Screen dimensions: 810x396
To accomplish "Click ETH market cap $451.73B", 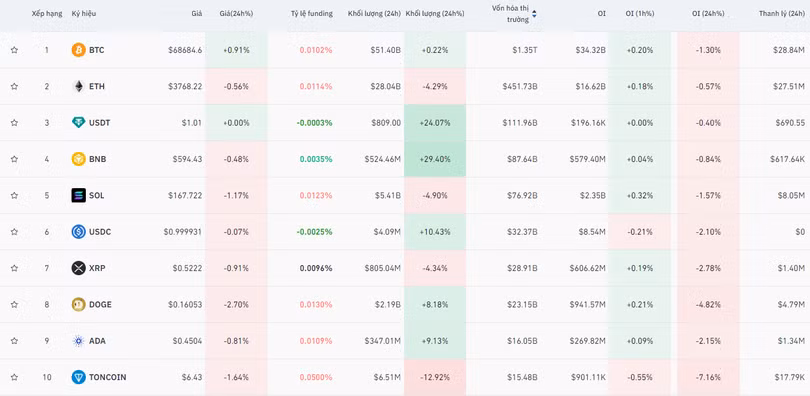I will pyautogui.click(x=520, y=86).
